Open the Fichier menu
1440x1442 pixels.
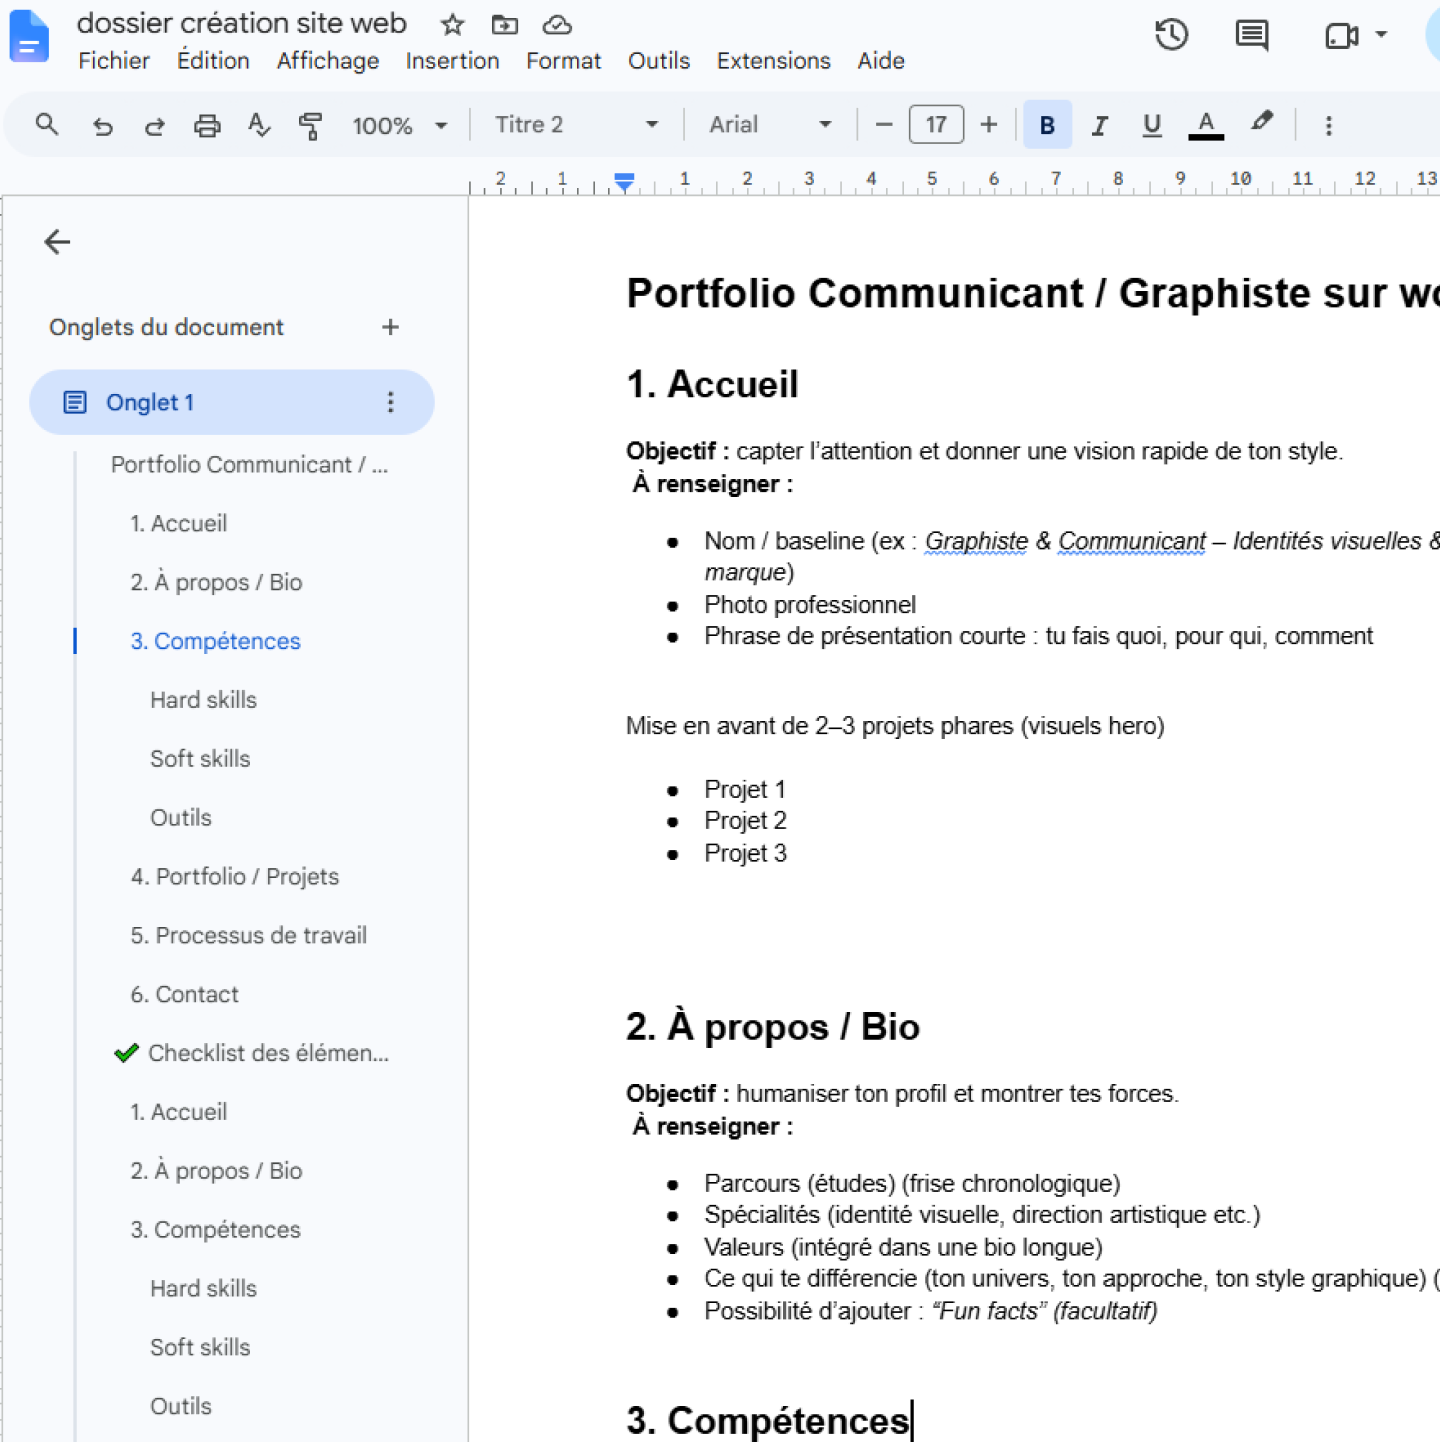click(114, 61)
